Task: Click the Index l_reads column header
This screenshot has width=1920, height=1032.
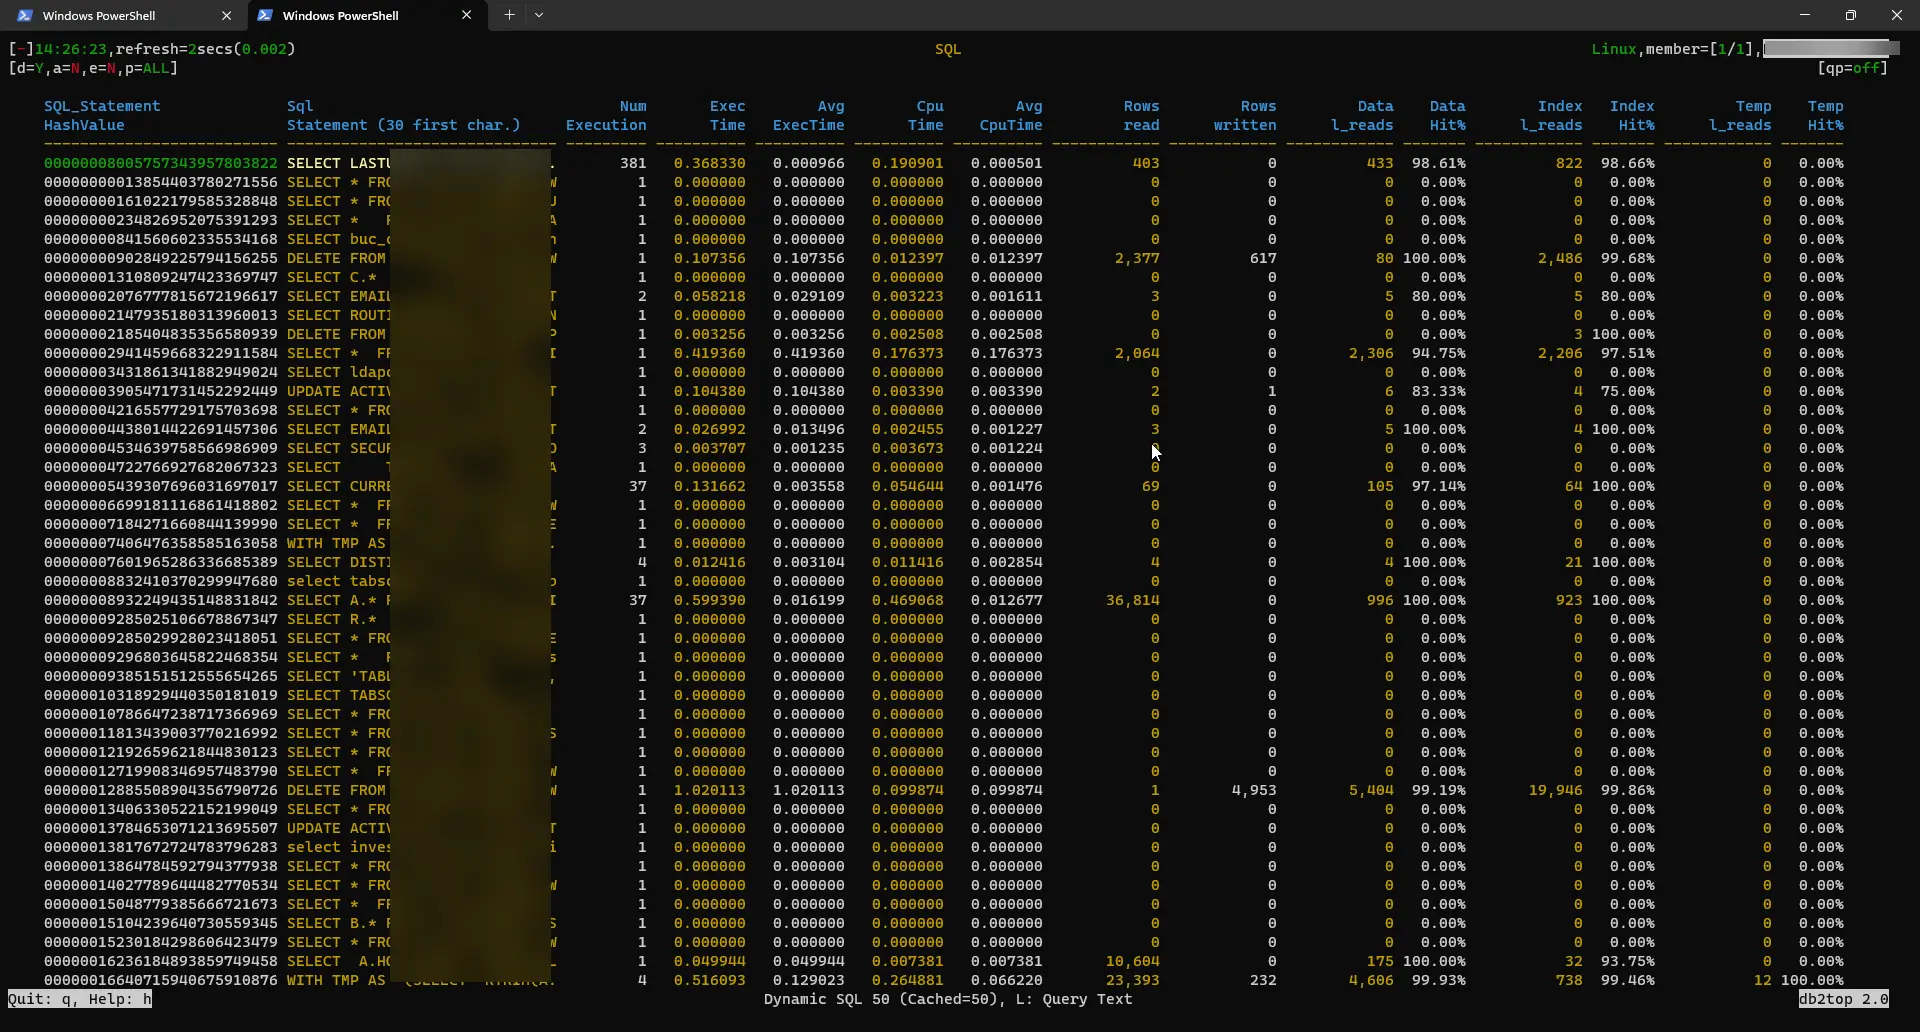Action: point(1551,116)
